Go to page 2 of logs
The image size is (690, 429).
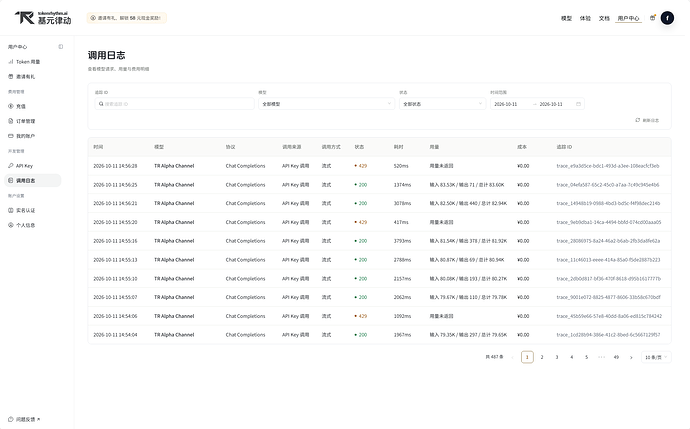[x=542, y=357]
